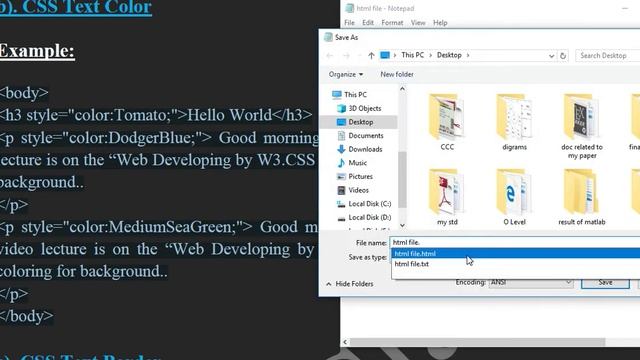640x360 pixels.
Task: Select Desktop in the address breadcrumb
Action: [449, 55]
